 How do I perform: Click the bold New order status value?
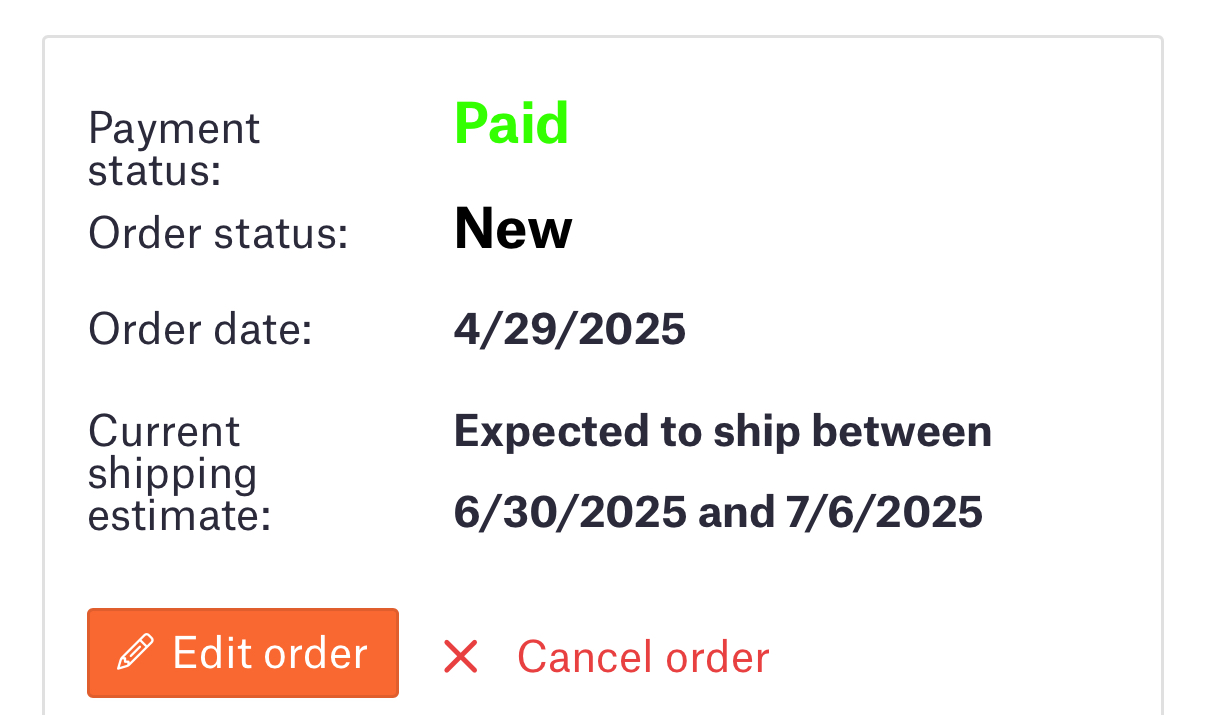point(513,229)
